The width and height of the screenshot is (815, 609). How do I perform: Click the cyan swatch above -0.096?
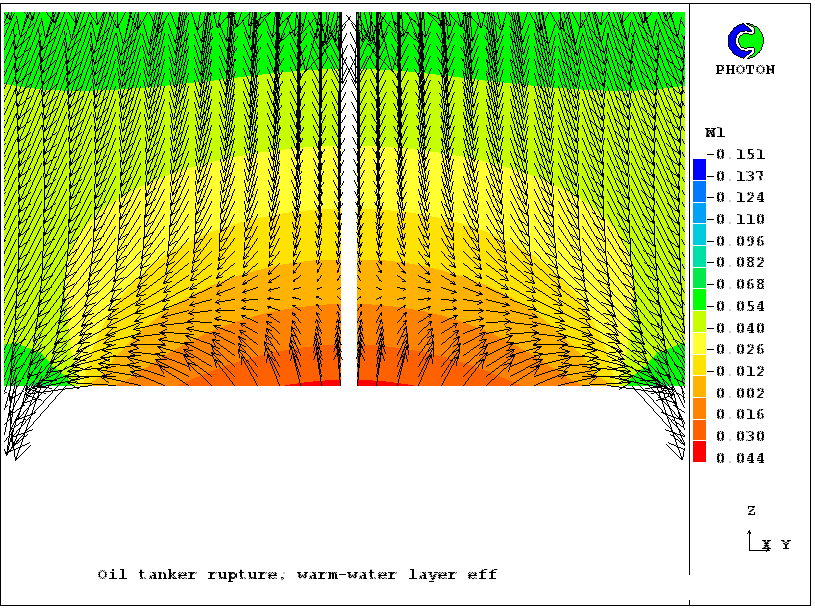point(700,234)
